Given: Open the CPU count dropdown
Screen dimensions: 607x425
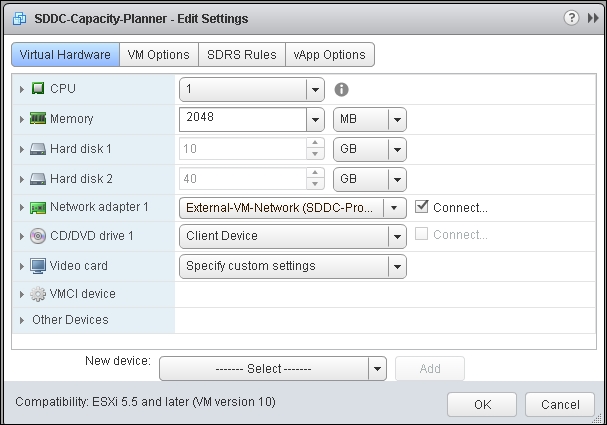Looking at the screenshot, I should click(252, 89).
